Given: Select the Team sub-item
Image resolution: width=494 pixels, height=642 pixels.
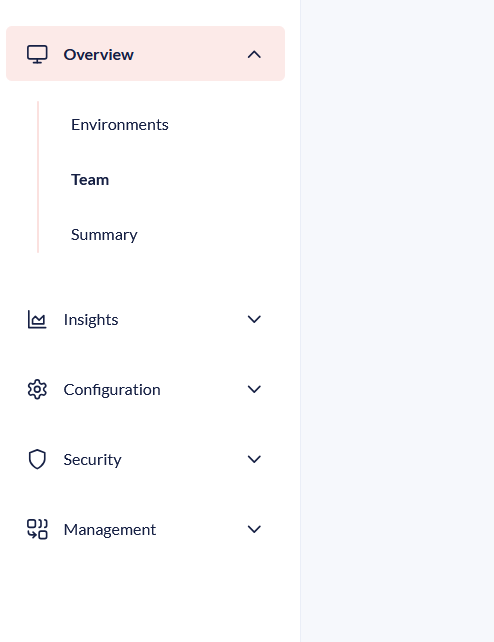Looking at the screenshot, I should (90, 180).
